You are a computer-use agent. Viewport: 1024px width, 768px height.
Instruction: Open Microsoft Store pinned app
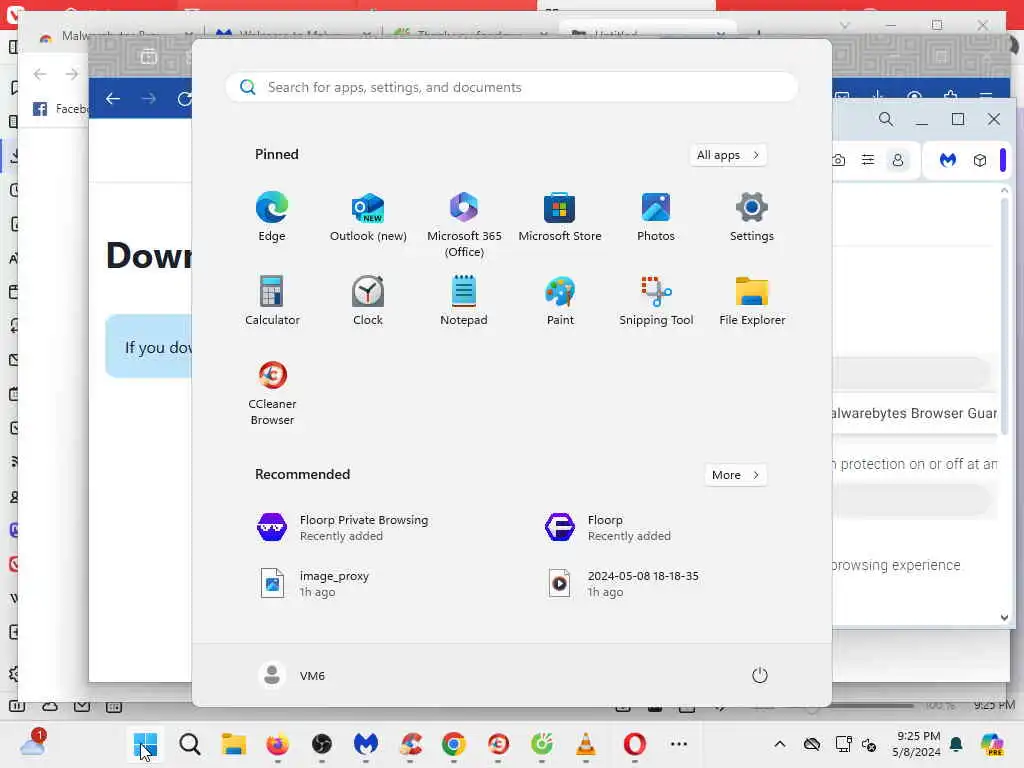click(x=560, y=217)
